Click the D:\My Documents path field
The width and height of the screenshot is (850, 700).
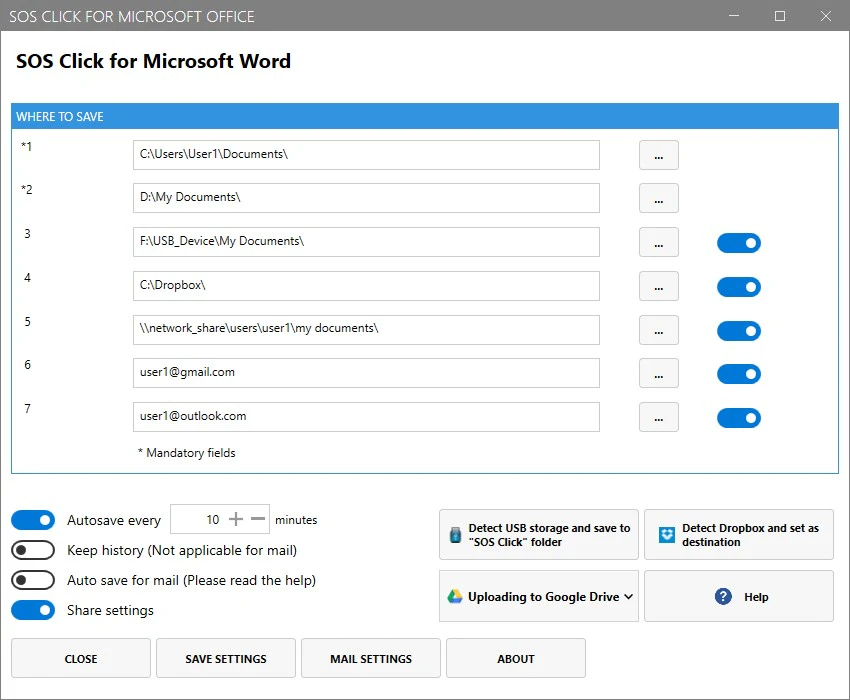click(367, 198)
